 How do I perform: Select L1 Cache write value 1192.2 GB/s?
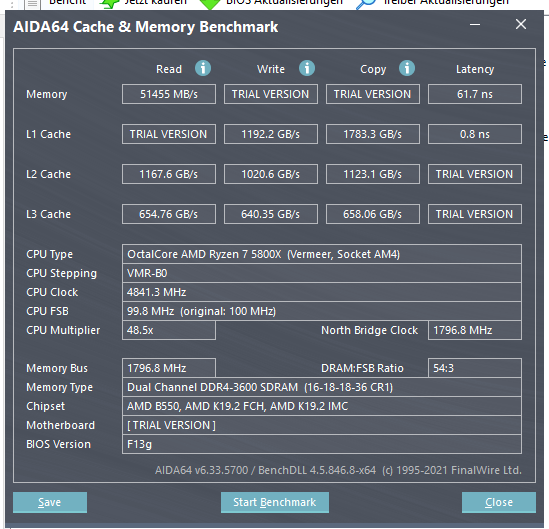(271, 134)
